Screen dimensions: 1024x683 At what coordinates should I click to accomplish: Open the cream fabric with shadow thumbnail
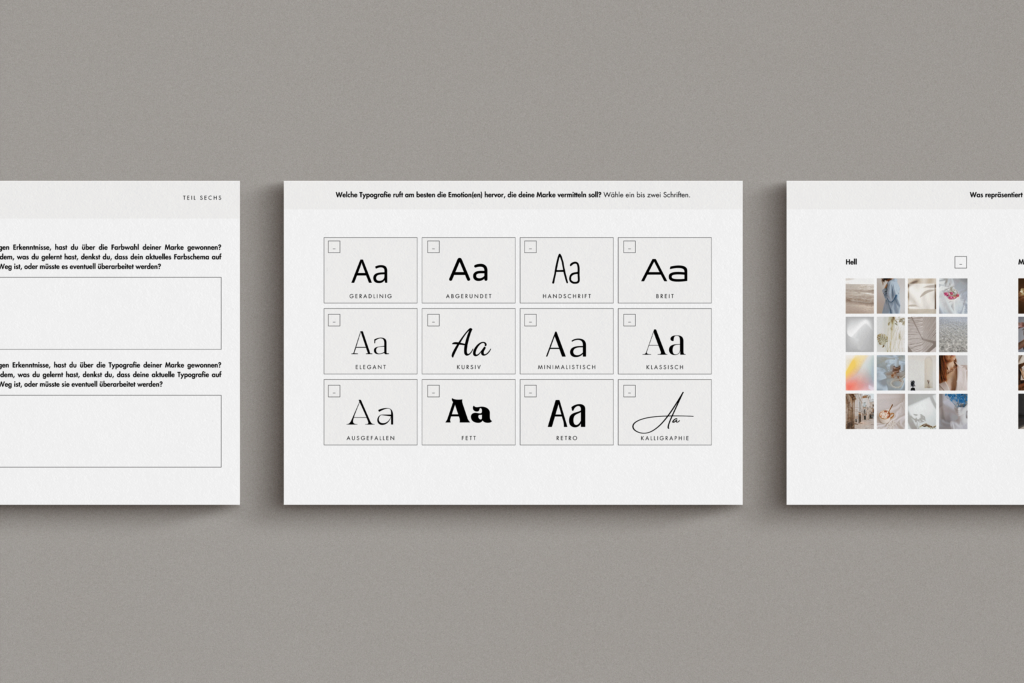tap(921, 296)
